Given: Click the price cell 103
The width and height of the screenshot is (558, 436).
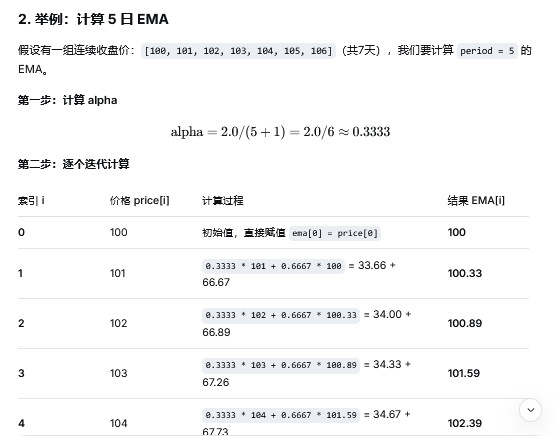Looking at the screenshot, I should (119, 373).
